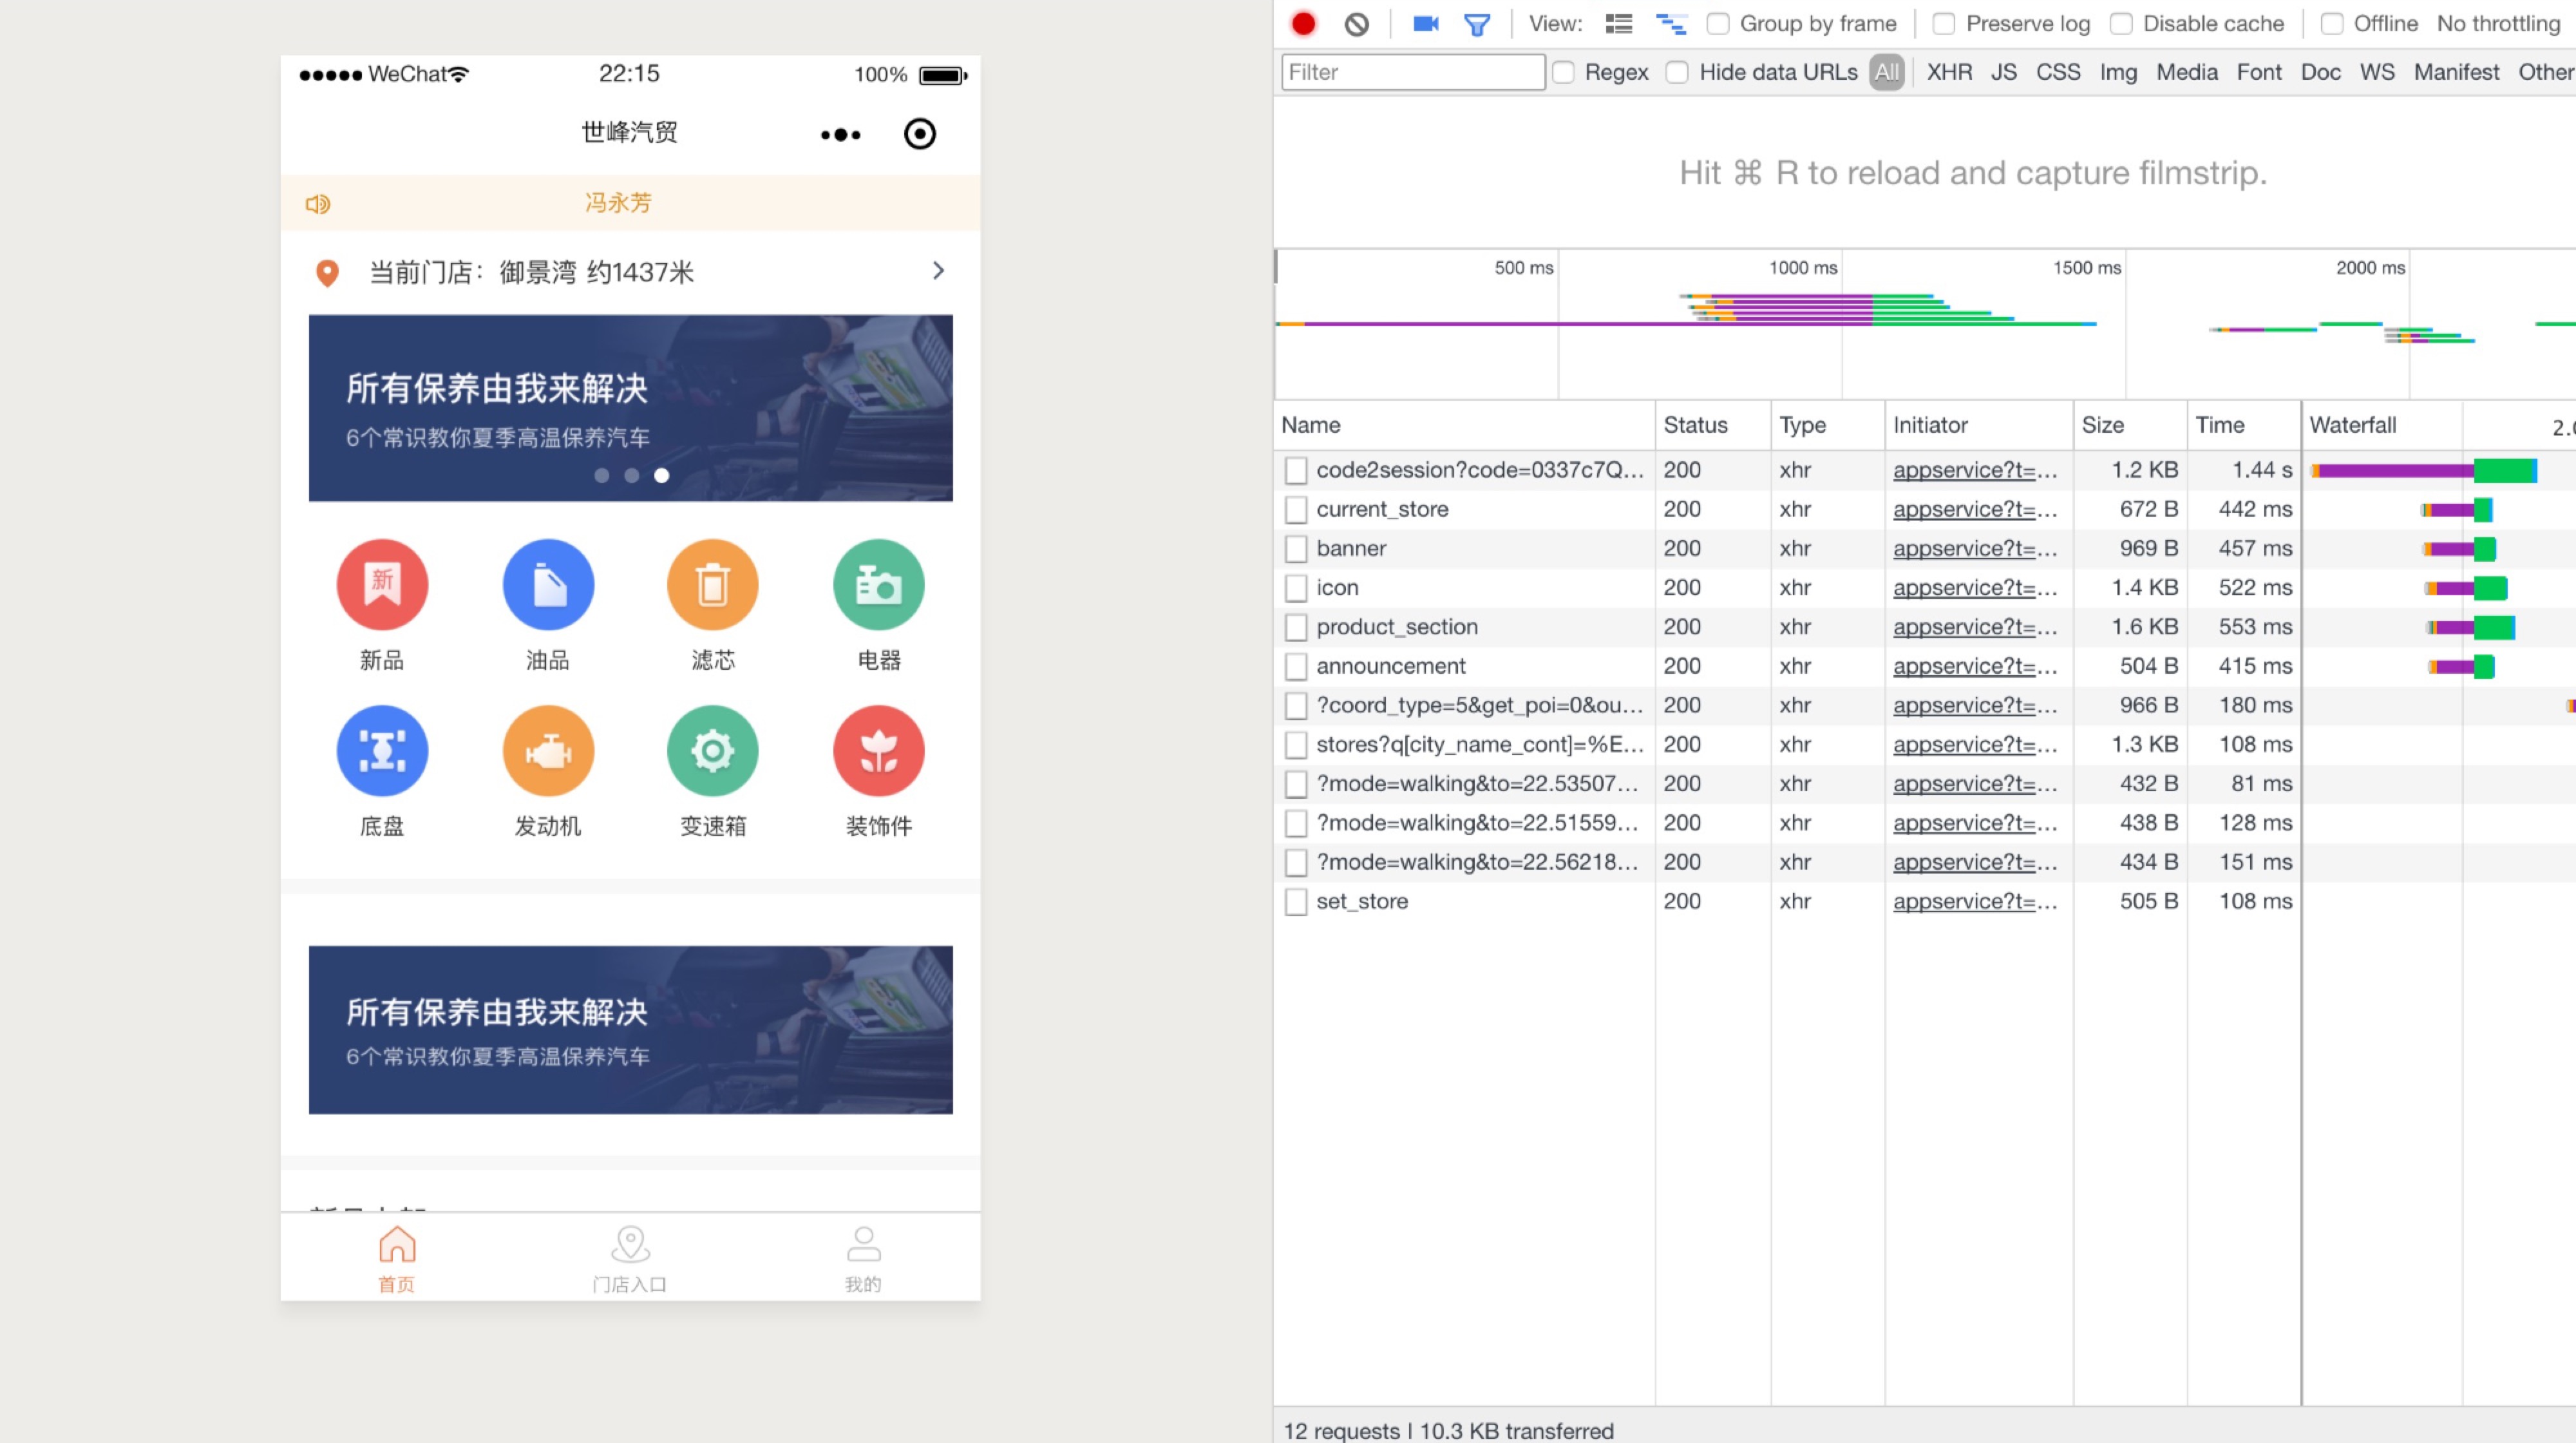Open the No throttling dropdown
This screenshot has width=2576, height=1443.
click(2497, 24)
